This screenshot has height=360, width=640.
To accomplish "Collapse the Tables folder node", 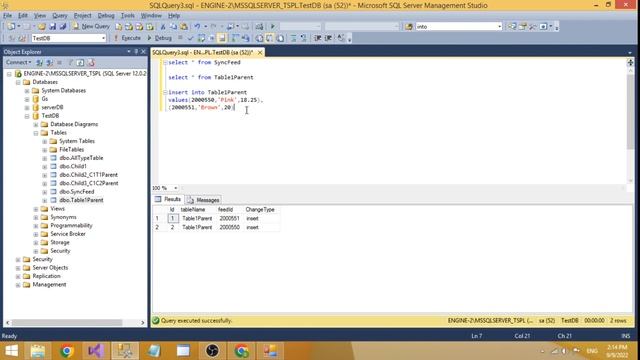I will point(36,133).
